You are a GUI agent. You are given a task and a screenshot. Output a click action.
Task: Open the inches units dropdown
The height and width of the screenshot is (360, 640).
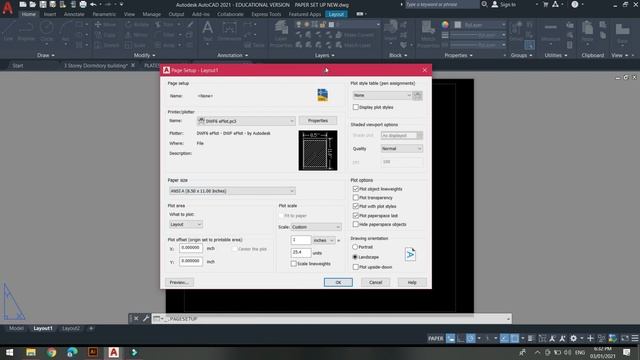pyautogui.click(x=324, y=240)
